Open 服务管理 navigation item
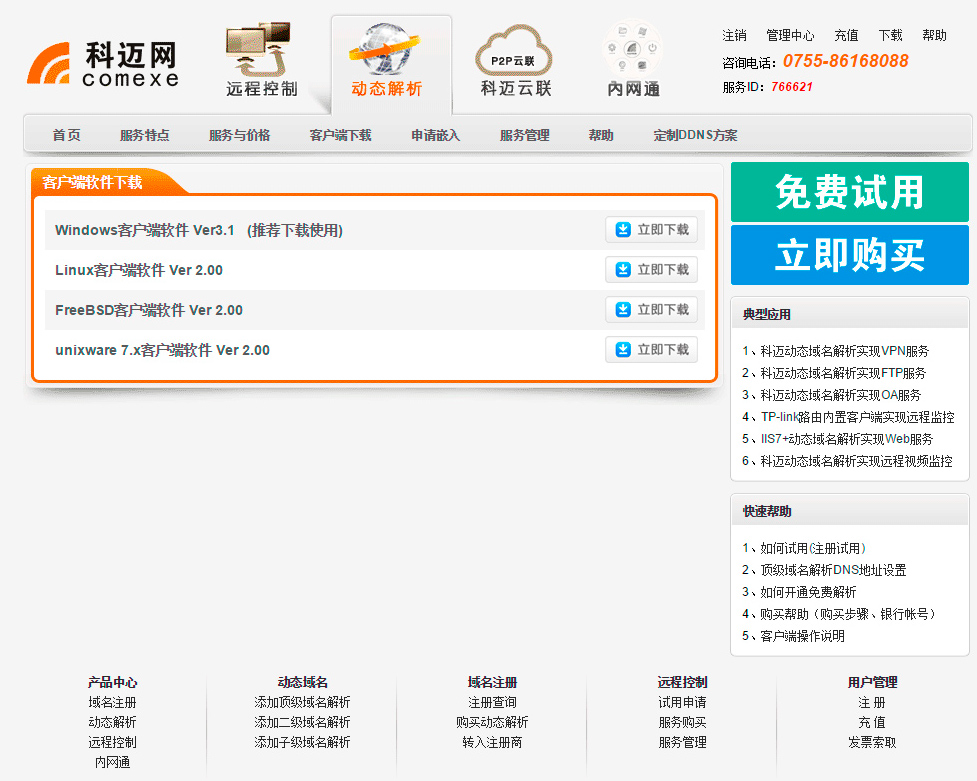 (x=525, y=135)
